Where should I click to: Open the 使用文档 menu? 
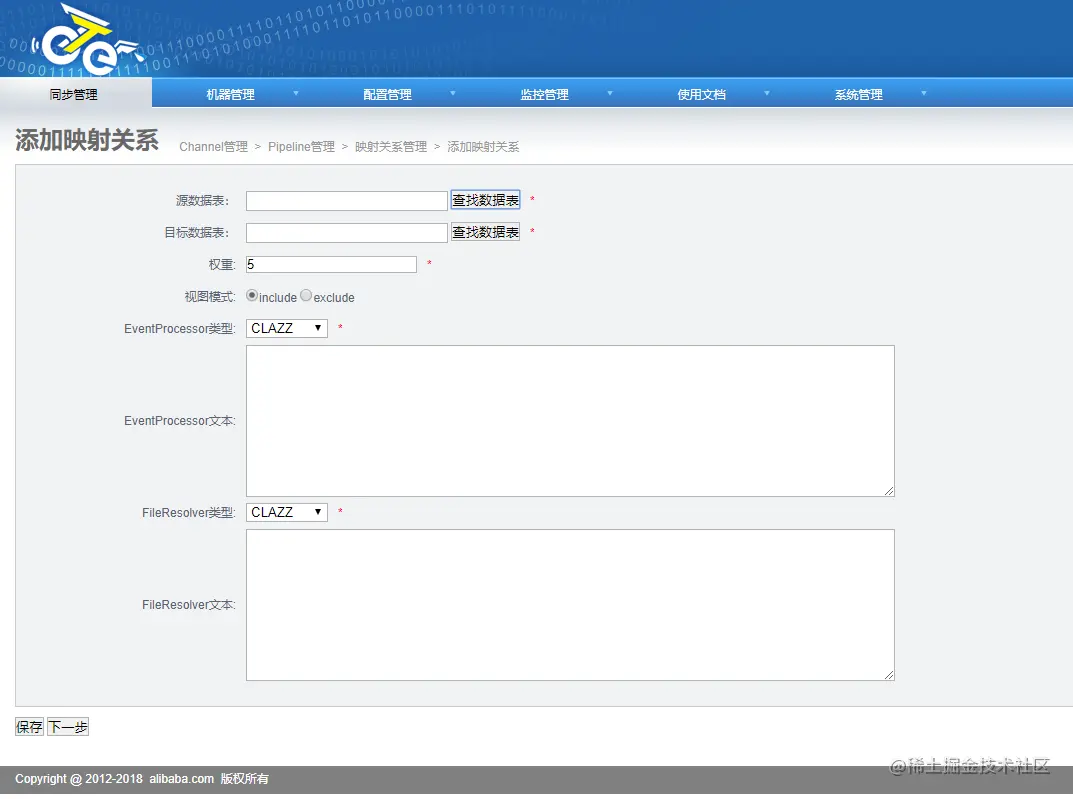(701, 94)
